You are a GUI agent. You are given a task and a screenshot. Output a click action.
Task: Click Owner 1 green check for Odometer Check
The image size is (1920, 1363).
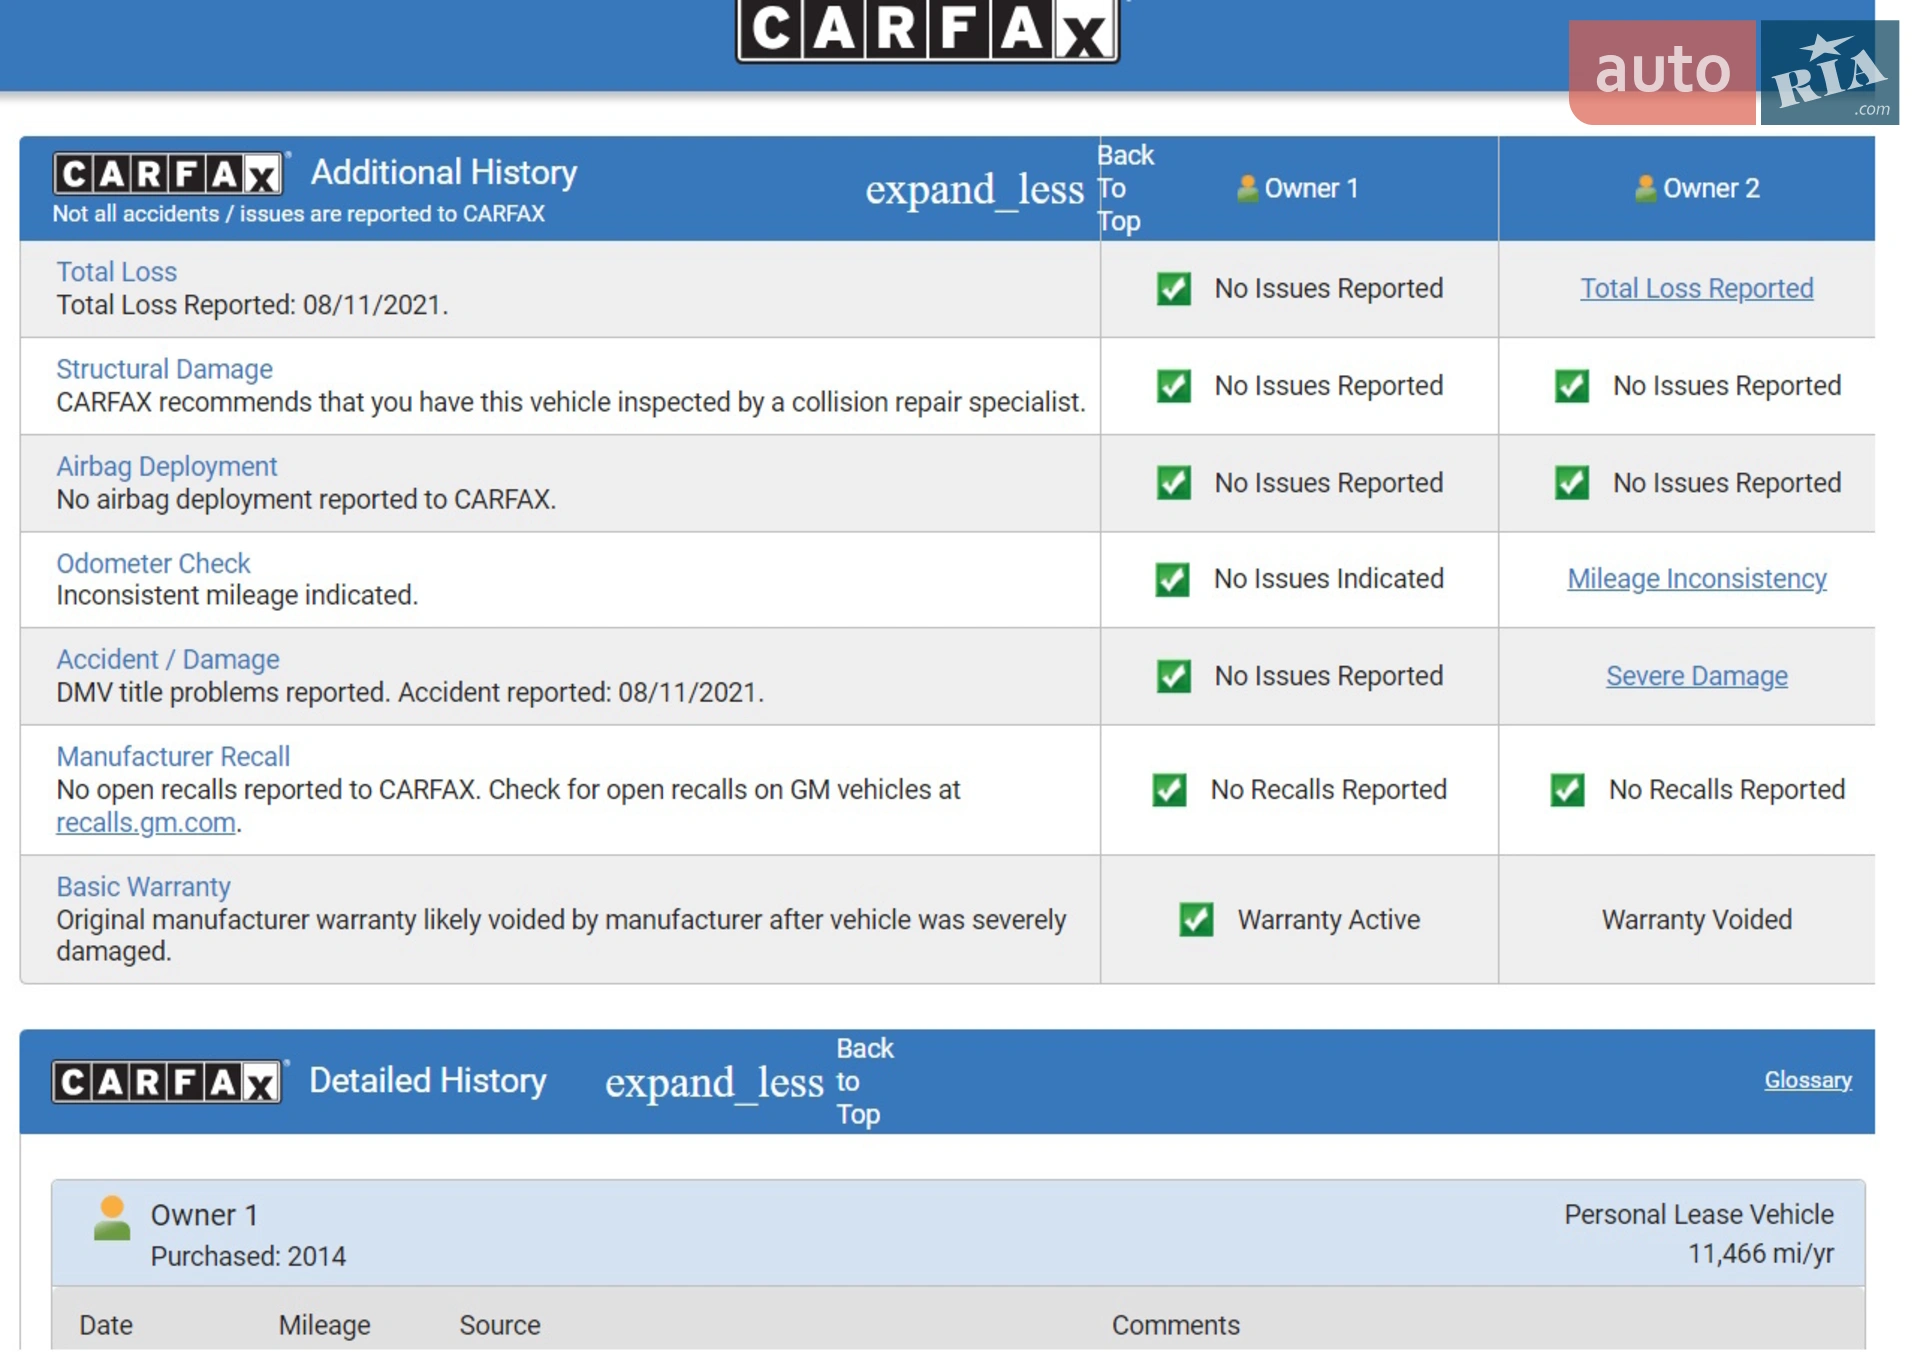click(1172, 580)
